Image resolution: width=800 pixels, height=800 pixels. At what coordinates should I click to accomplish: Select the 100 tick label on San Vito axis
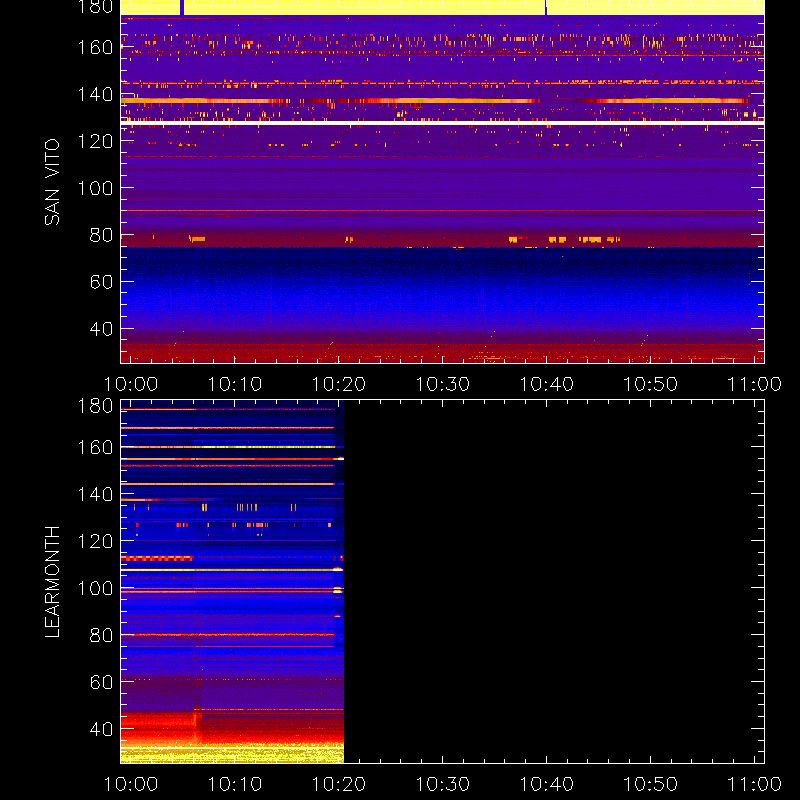coord(95,188)
